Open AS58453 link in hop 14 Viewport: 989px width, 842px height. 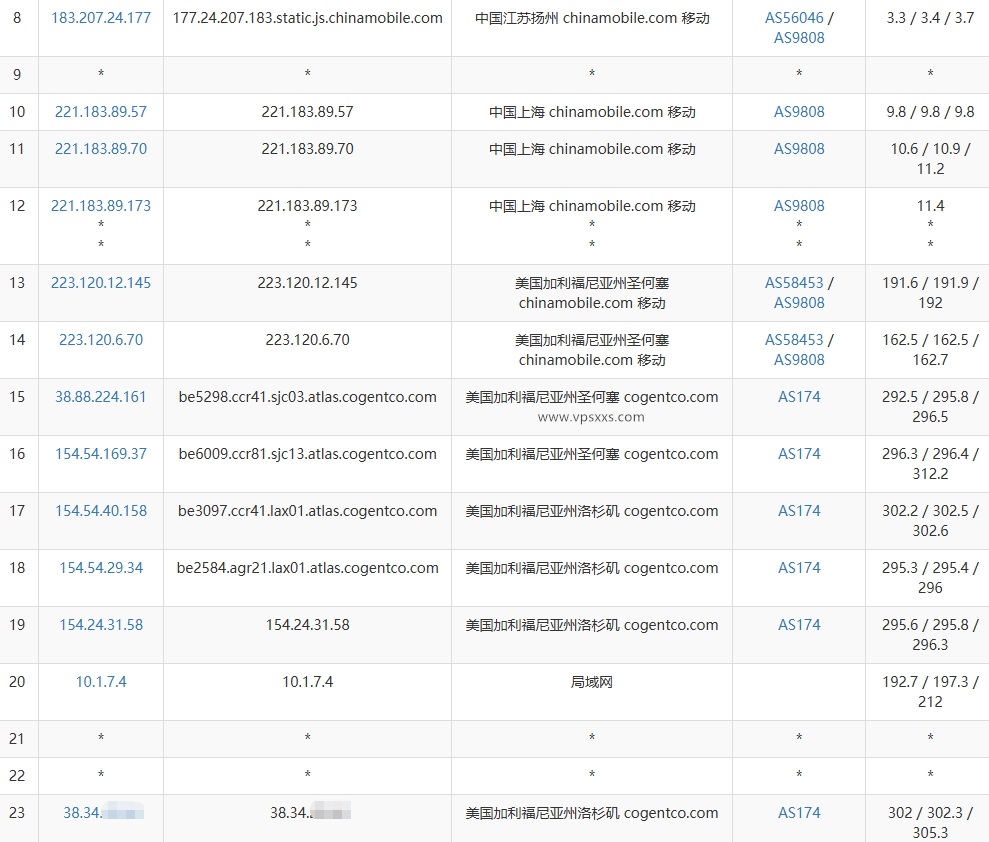point(794,340)
